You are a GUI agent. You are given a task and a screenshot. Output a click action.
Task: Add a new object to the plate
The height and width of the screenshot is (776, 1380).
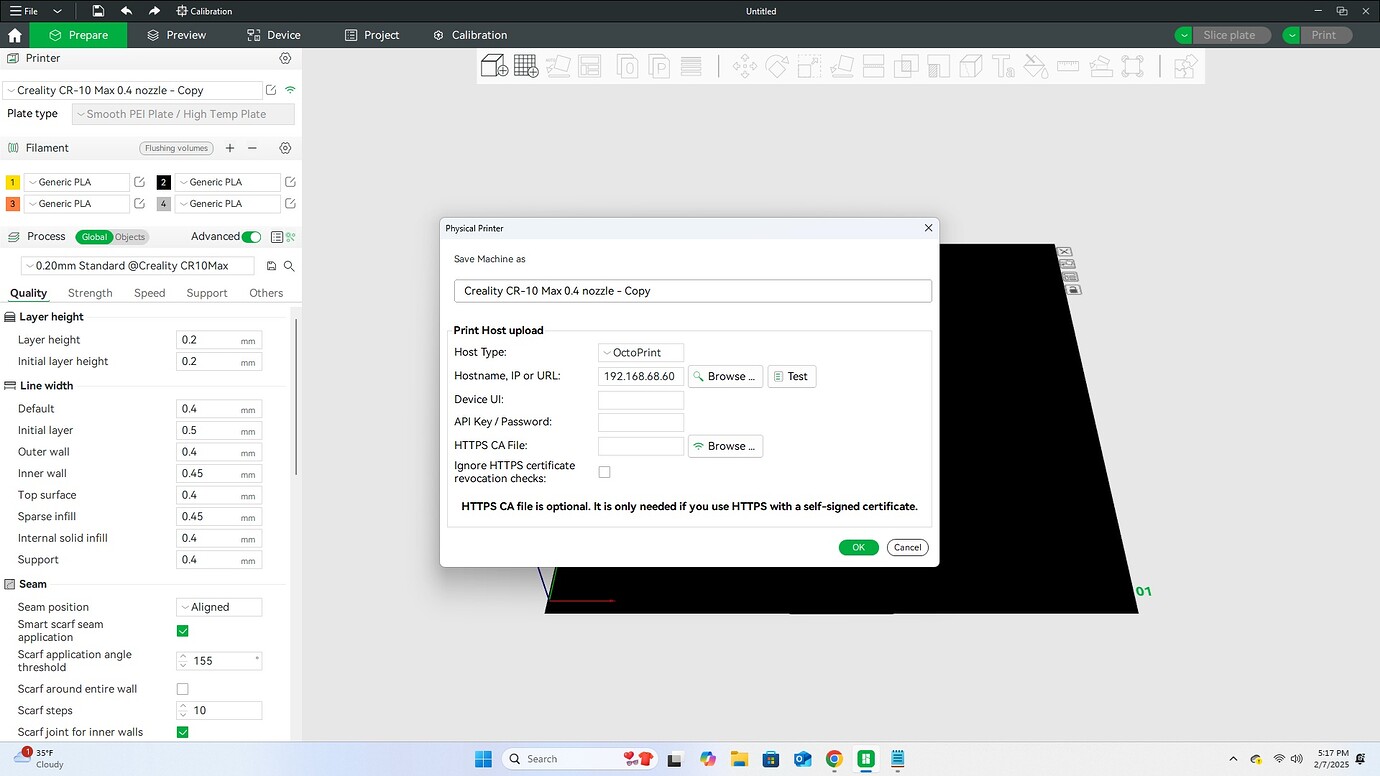493,65
